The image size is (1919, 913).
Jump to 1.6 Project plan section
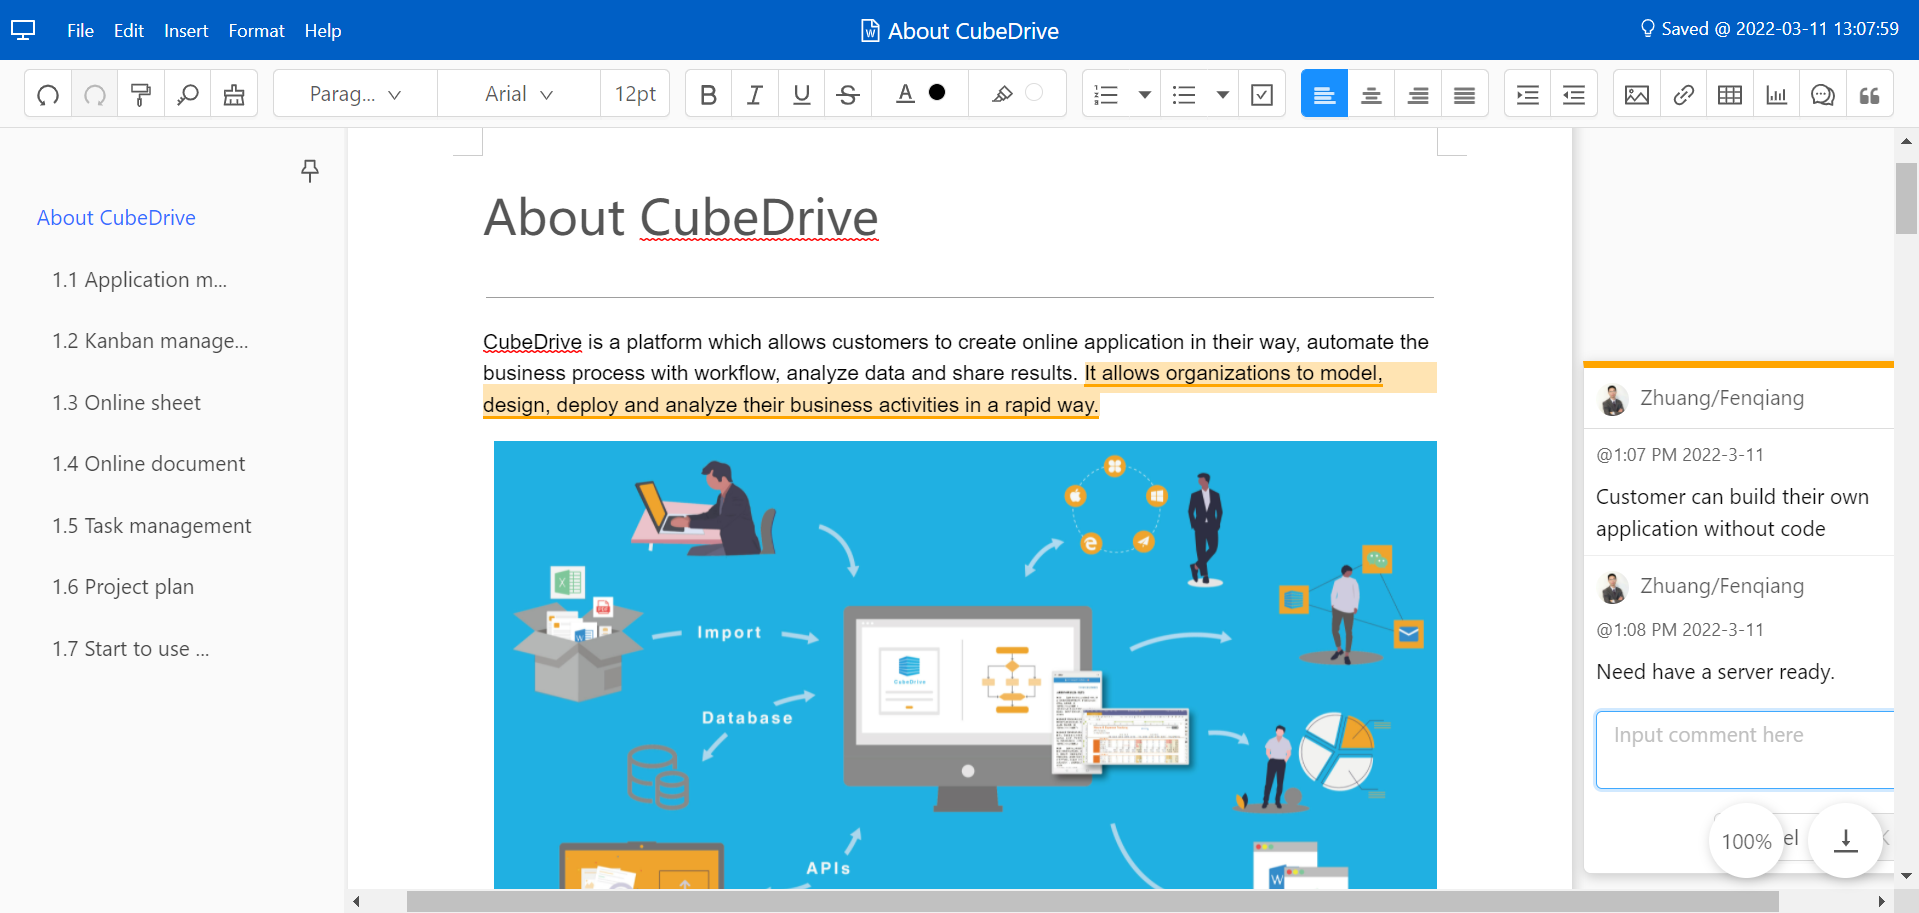tap(123, 587)
